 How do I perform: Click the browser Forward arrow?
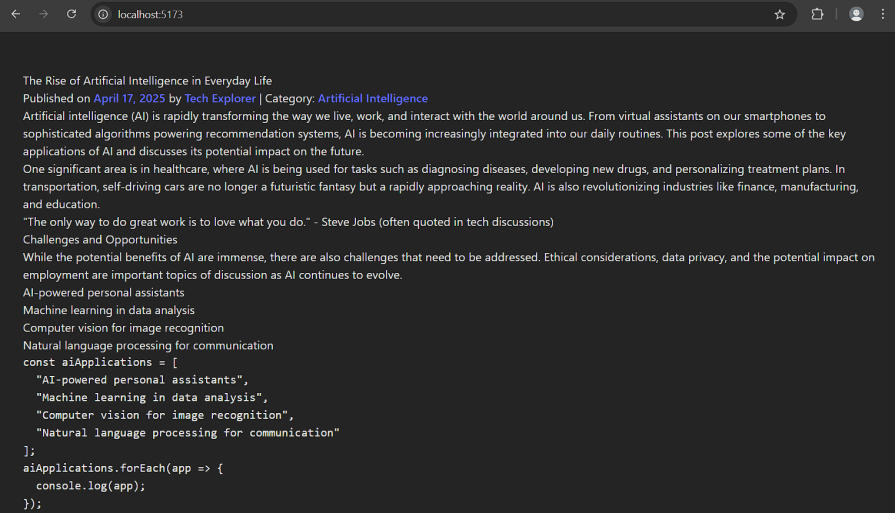43,14
